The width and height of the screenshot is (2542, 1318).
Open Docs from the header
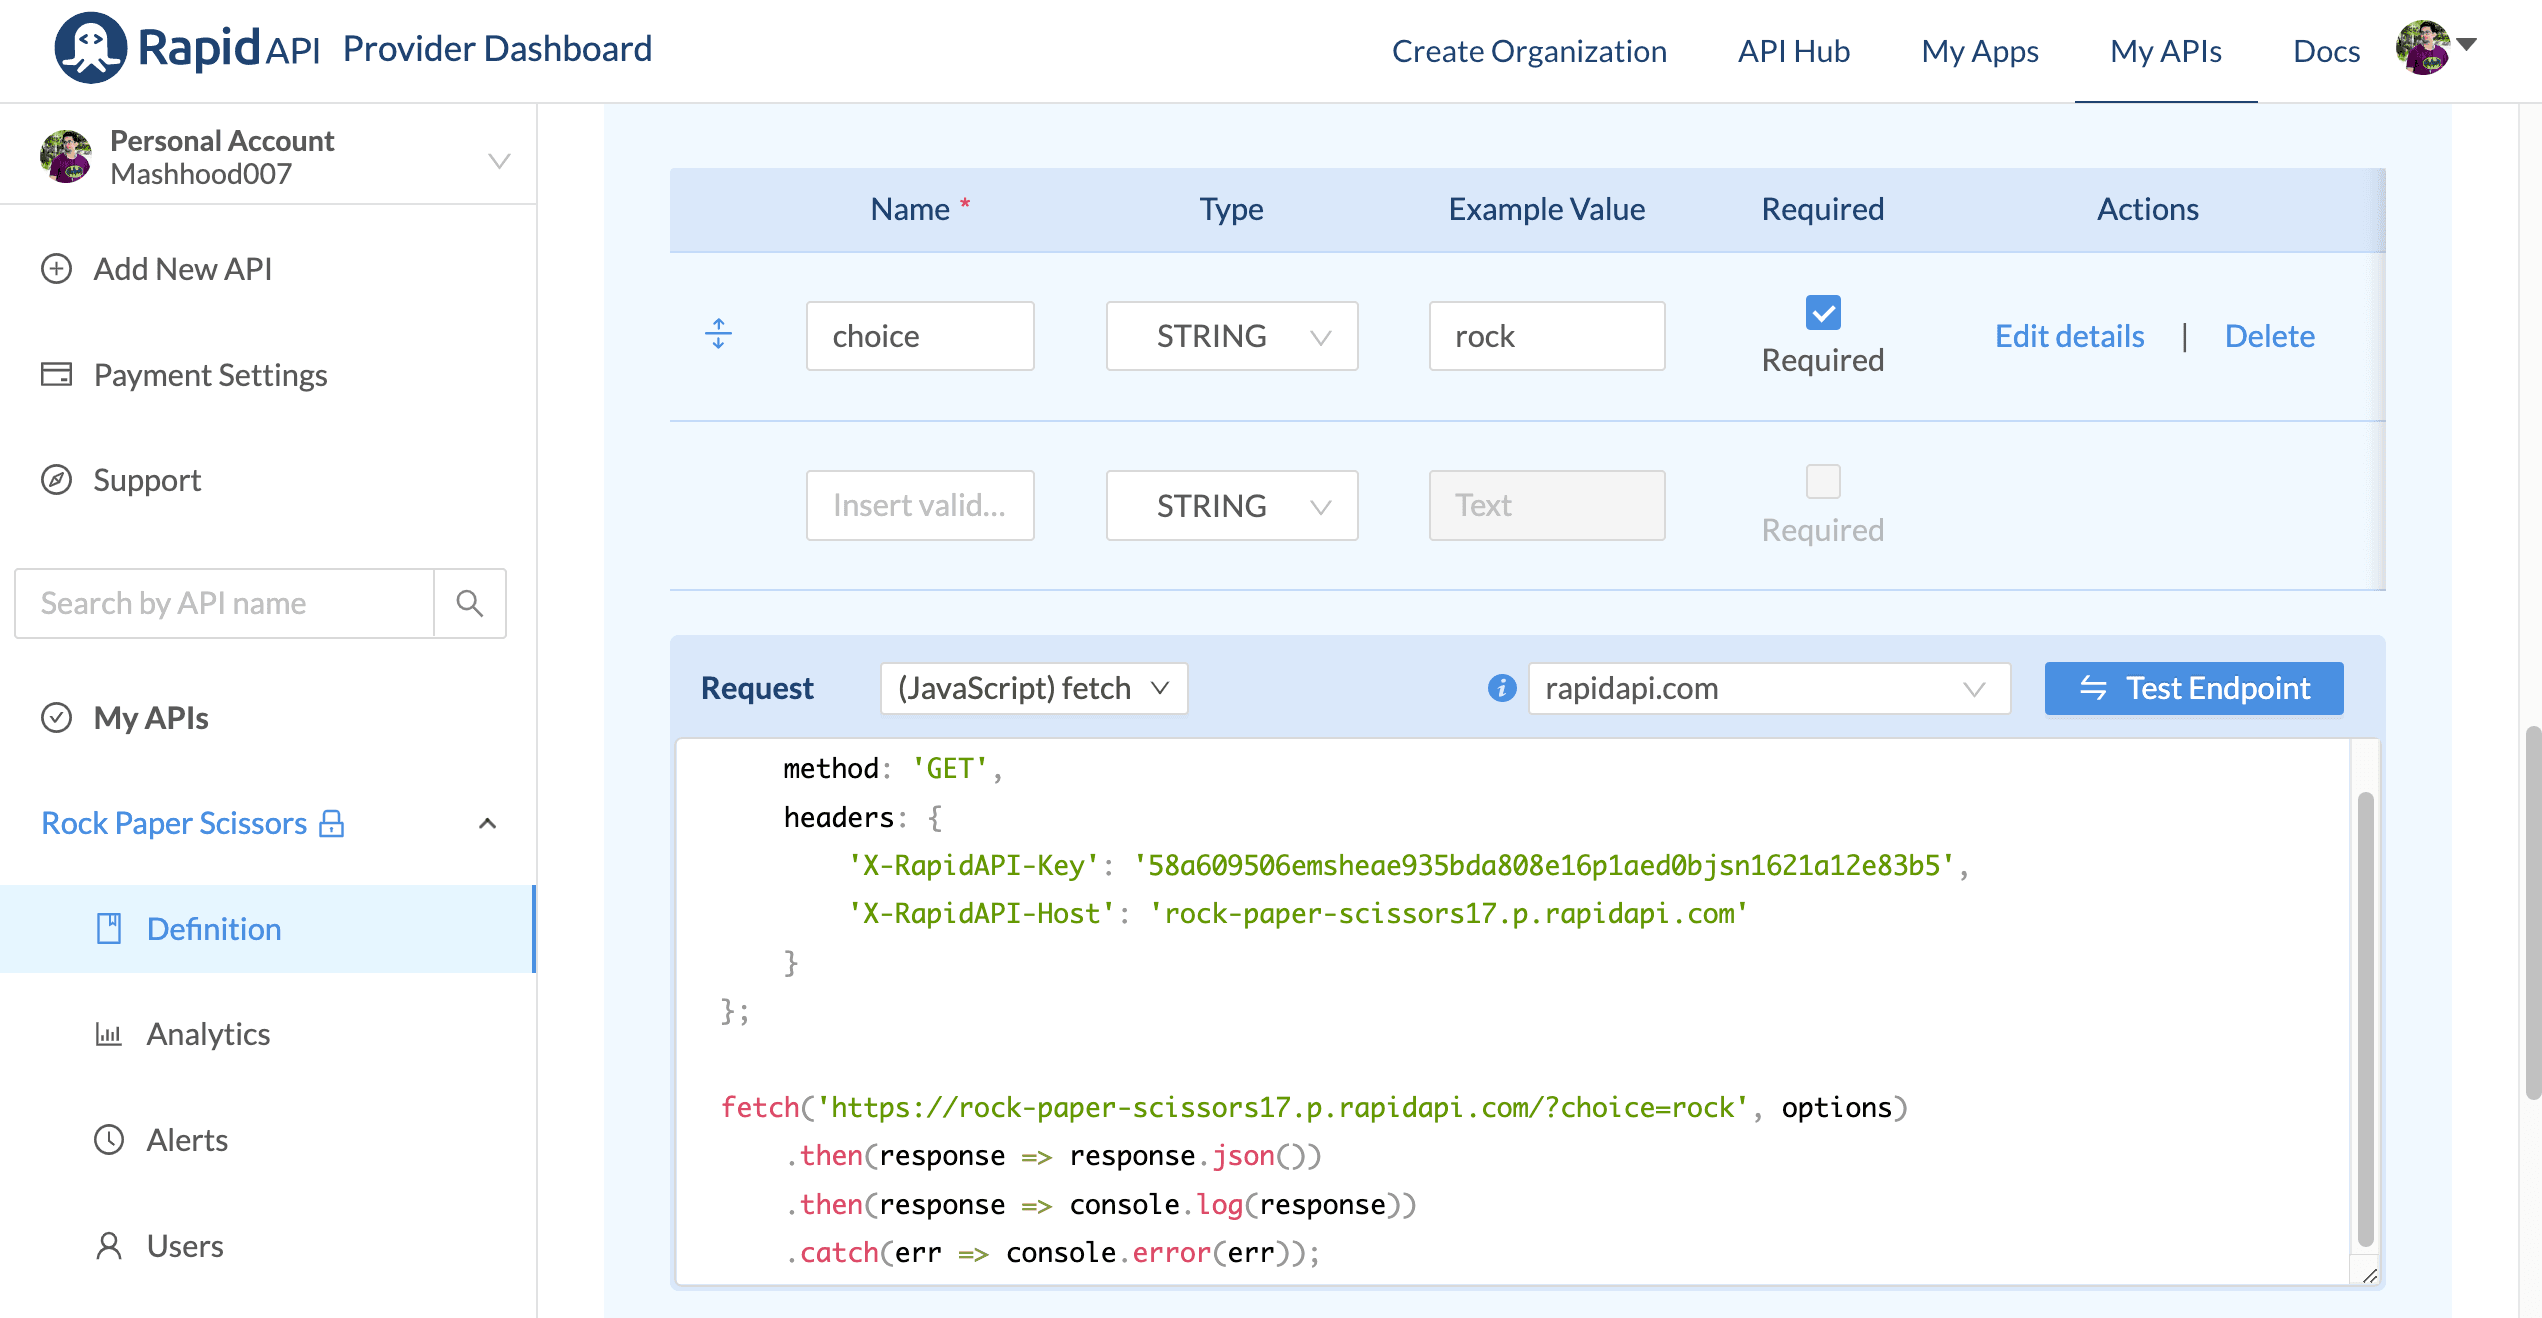(x=2326, y=51)
